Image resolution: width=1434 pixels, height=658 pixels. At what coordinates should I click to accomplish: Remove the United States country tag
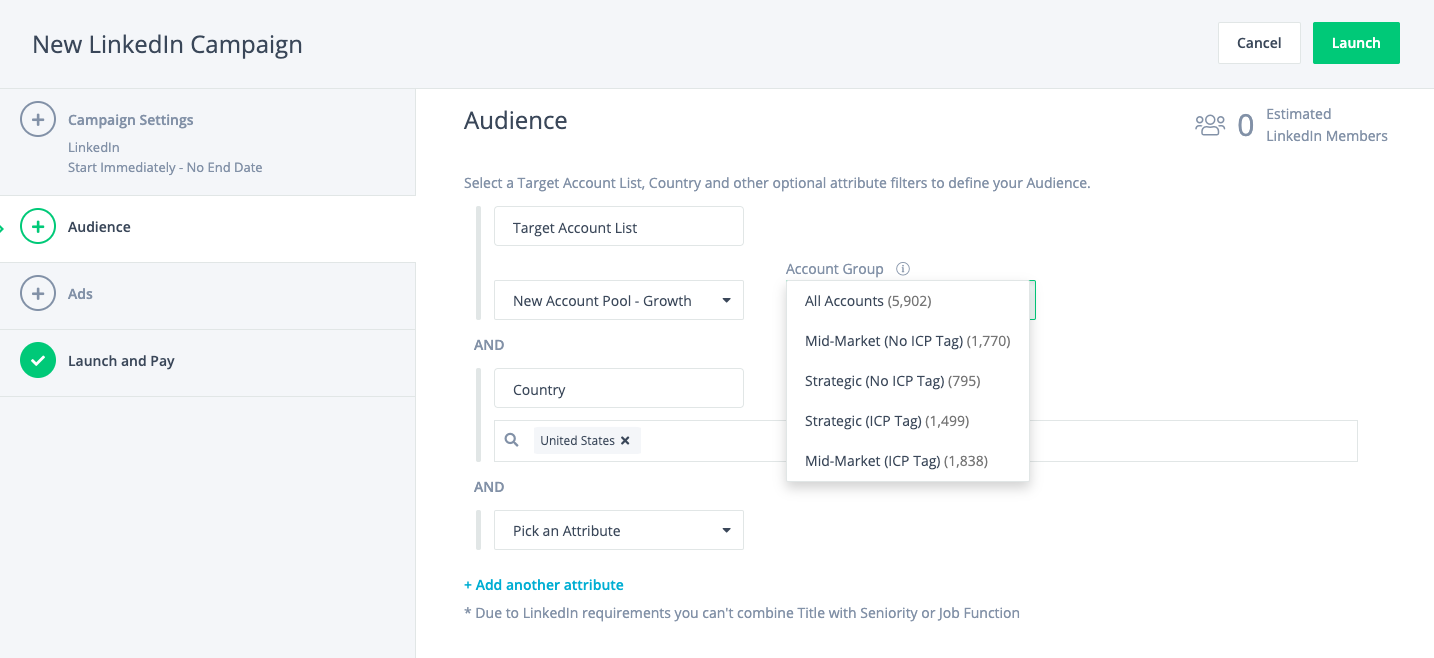tap(625, 441)
